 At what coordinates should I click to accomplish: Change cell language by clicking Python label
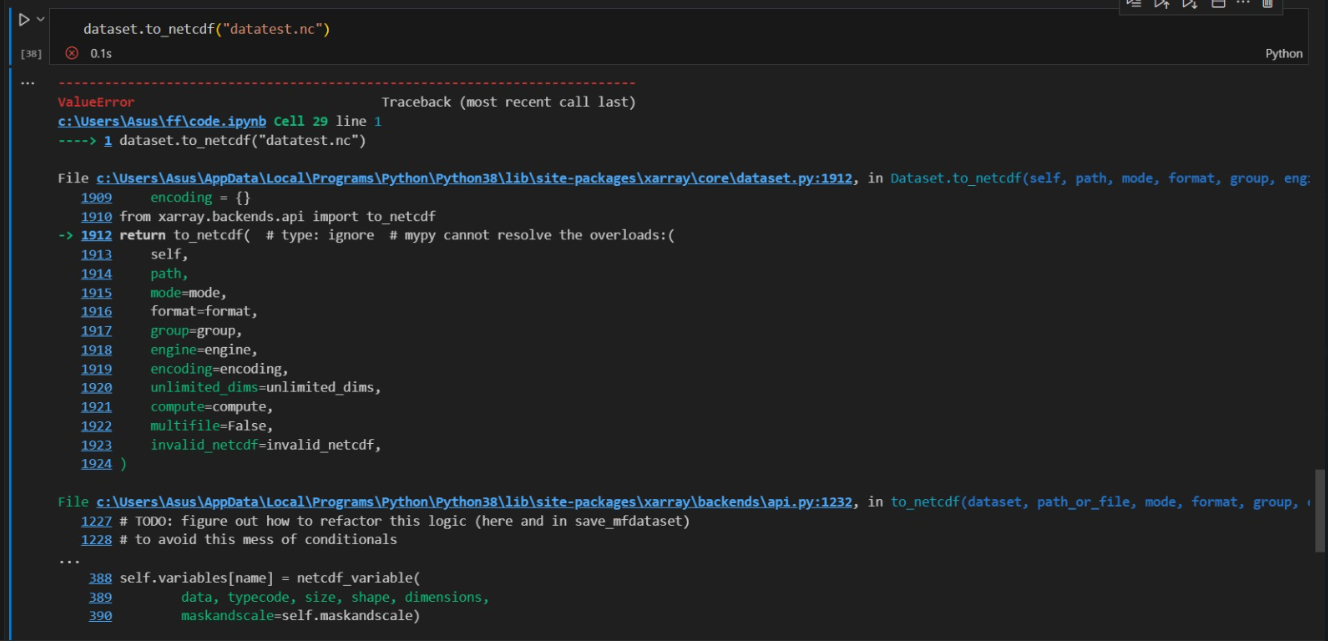coord(1285,53)
